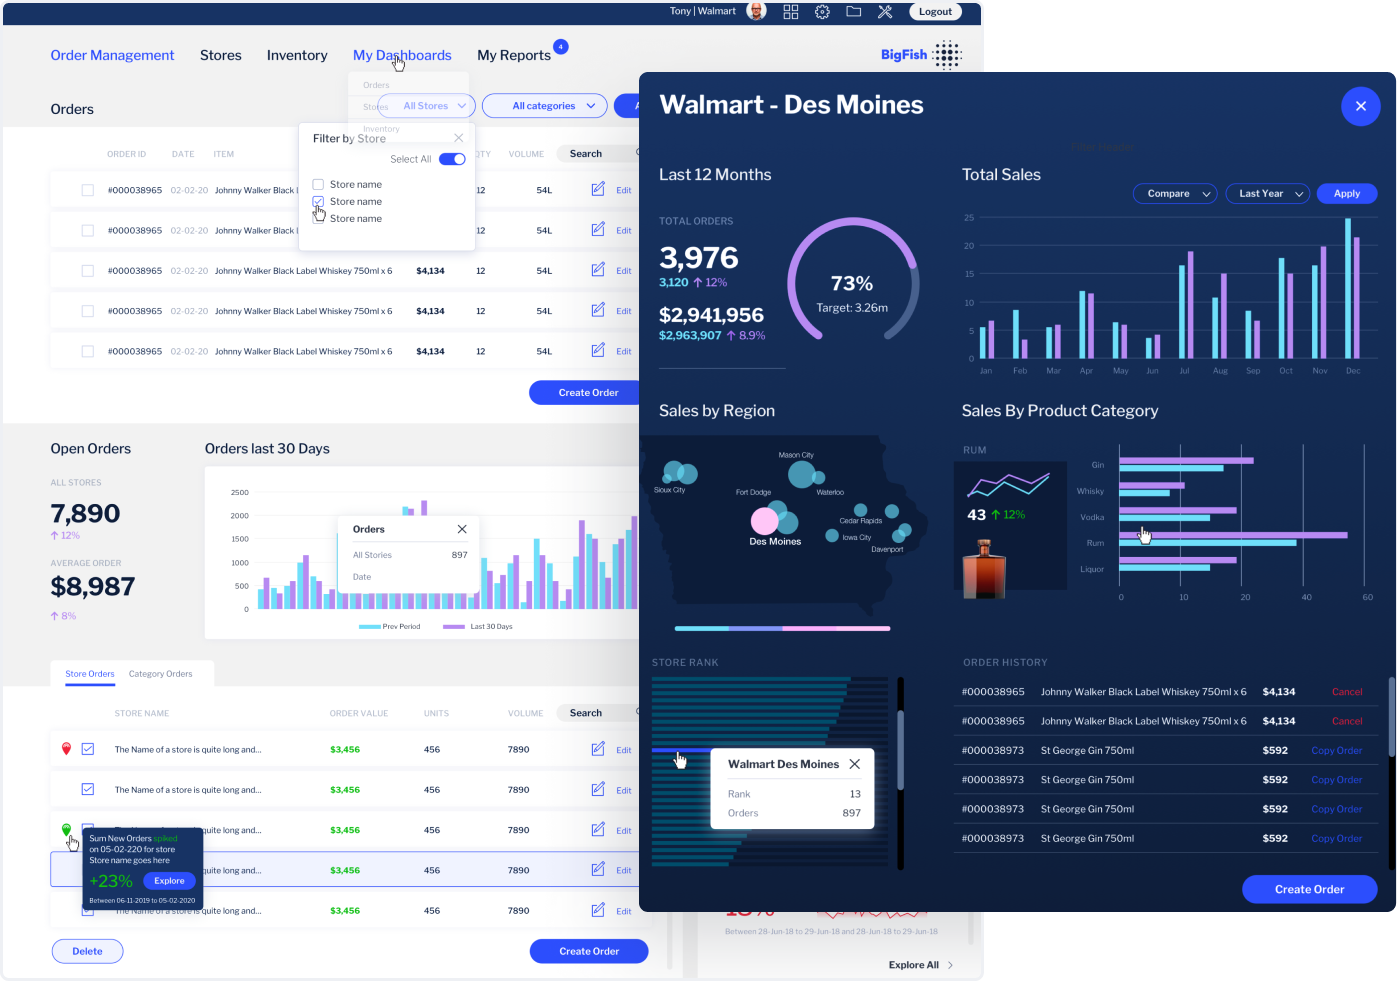Open the Inventory menu item
1397x981 pixels.
297,55
